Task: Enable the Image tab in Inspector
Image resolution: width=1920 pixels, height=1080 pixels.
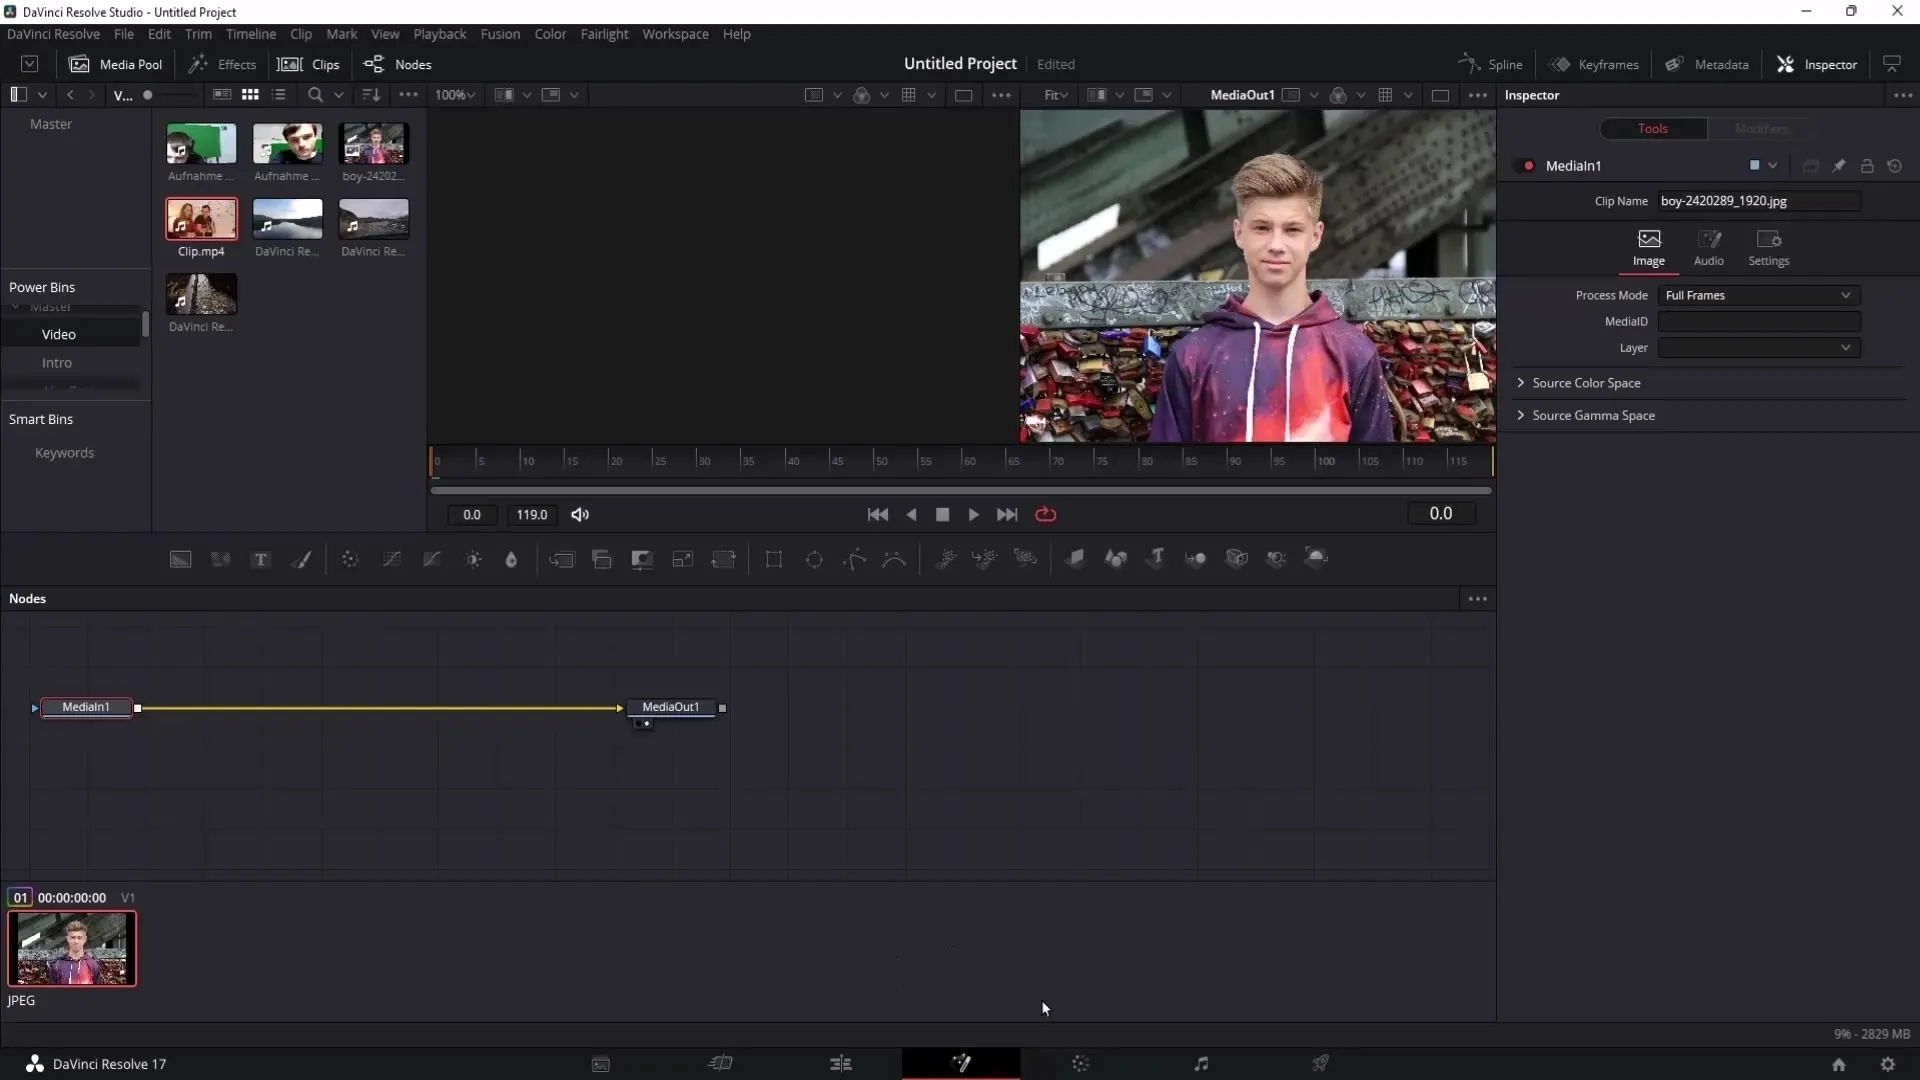Action: 1650,247
